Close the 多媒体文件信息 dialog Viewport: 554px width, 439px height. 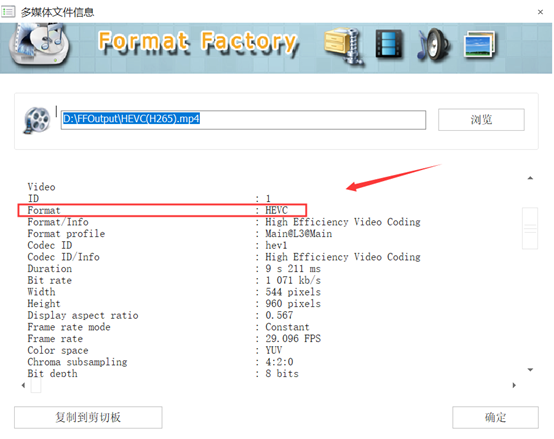tap(540, 12)
